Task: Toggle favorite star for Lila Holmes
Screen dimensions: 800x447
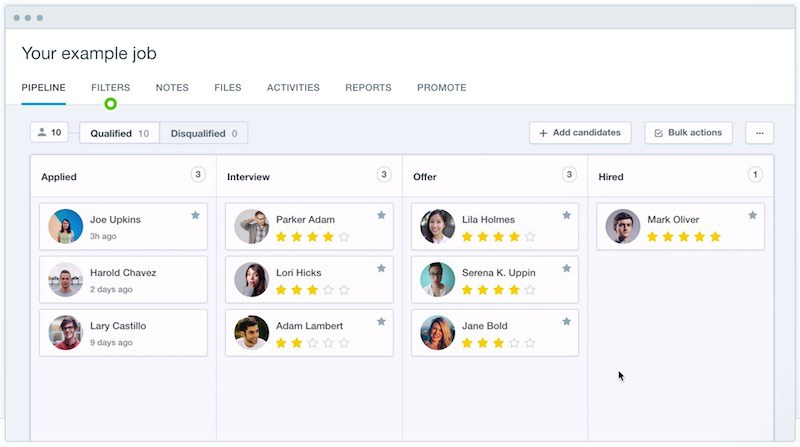Action: coord(567,215)
